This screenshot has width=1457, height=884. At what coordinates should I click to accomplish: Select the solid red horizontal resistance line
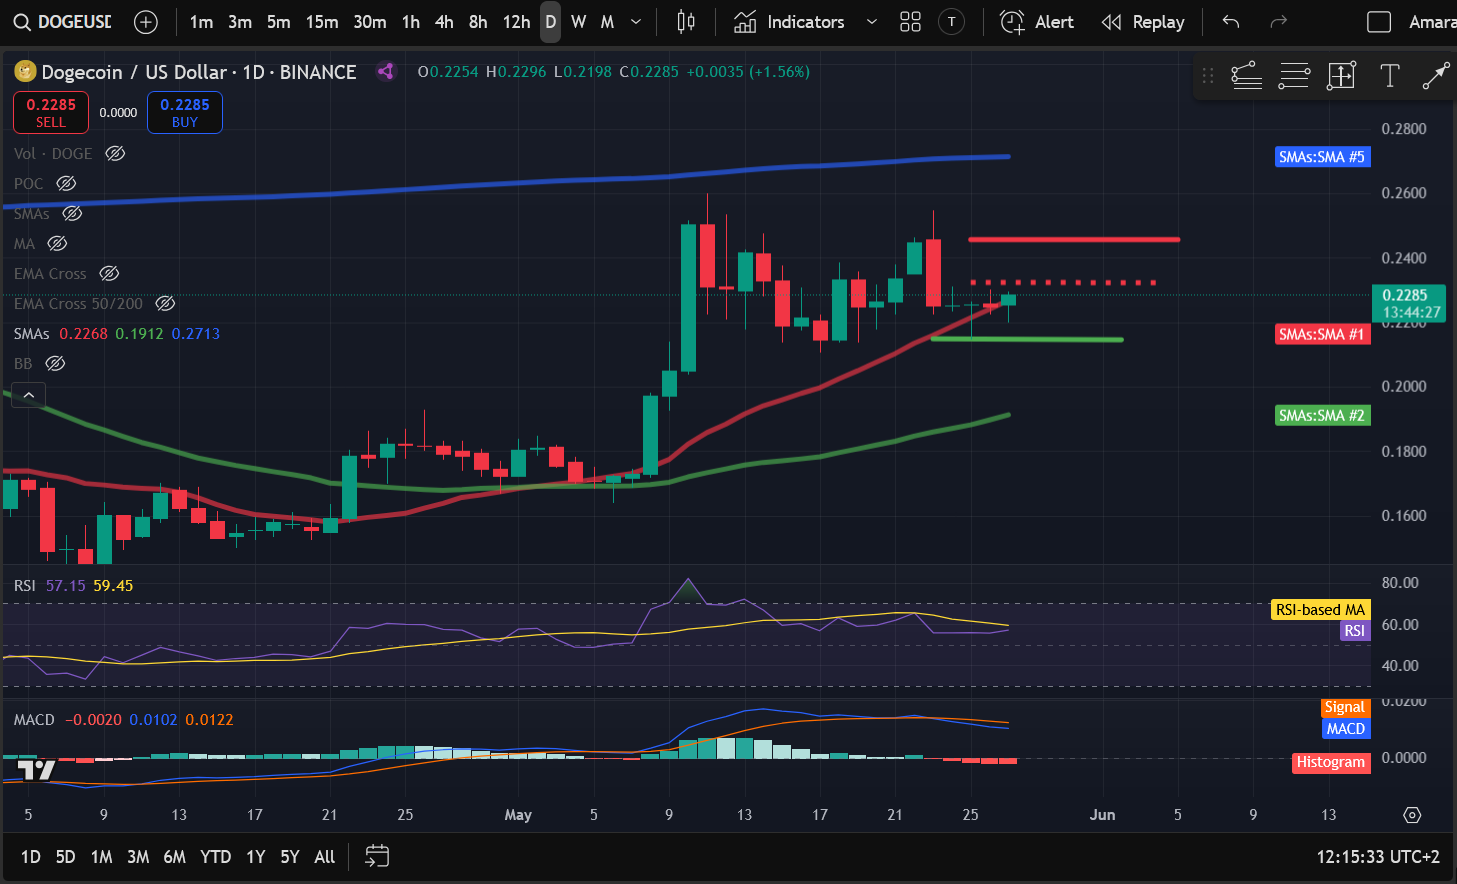point(1074,239)
